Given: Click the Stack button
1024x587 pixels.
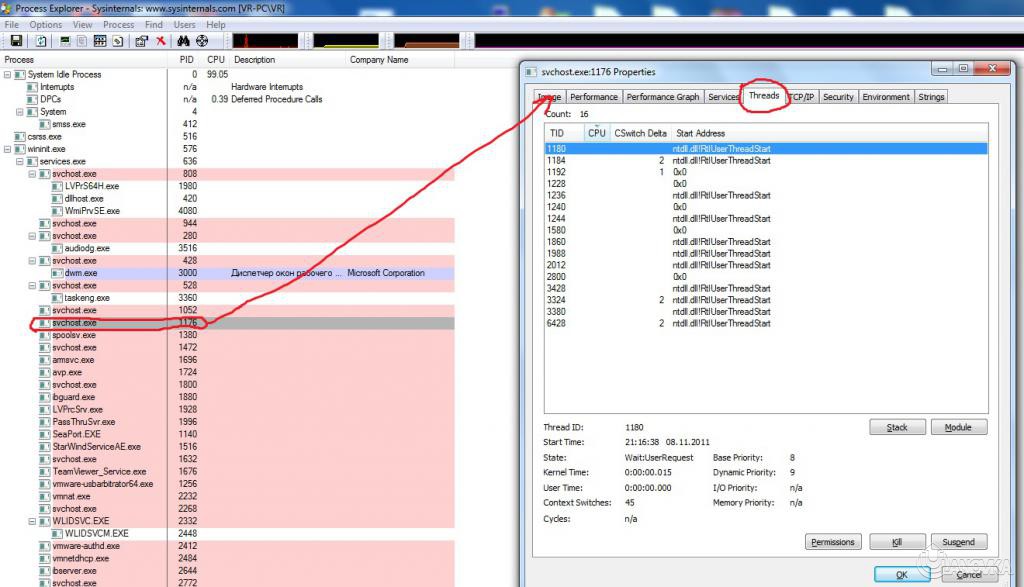Looking at the screenshot, I should click(x=897, y=427).
